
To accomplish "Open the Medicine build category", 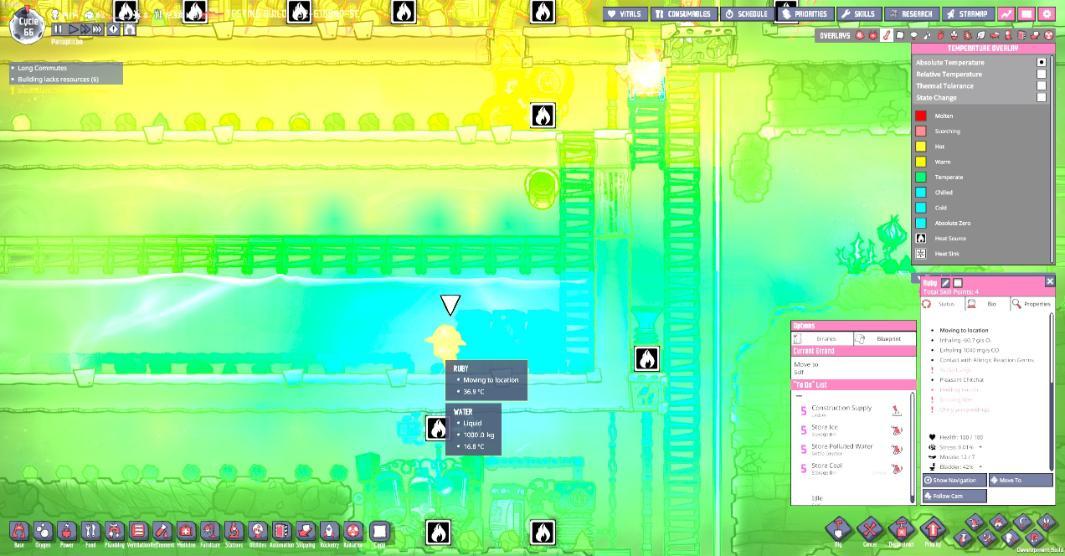I will [186, 531].
